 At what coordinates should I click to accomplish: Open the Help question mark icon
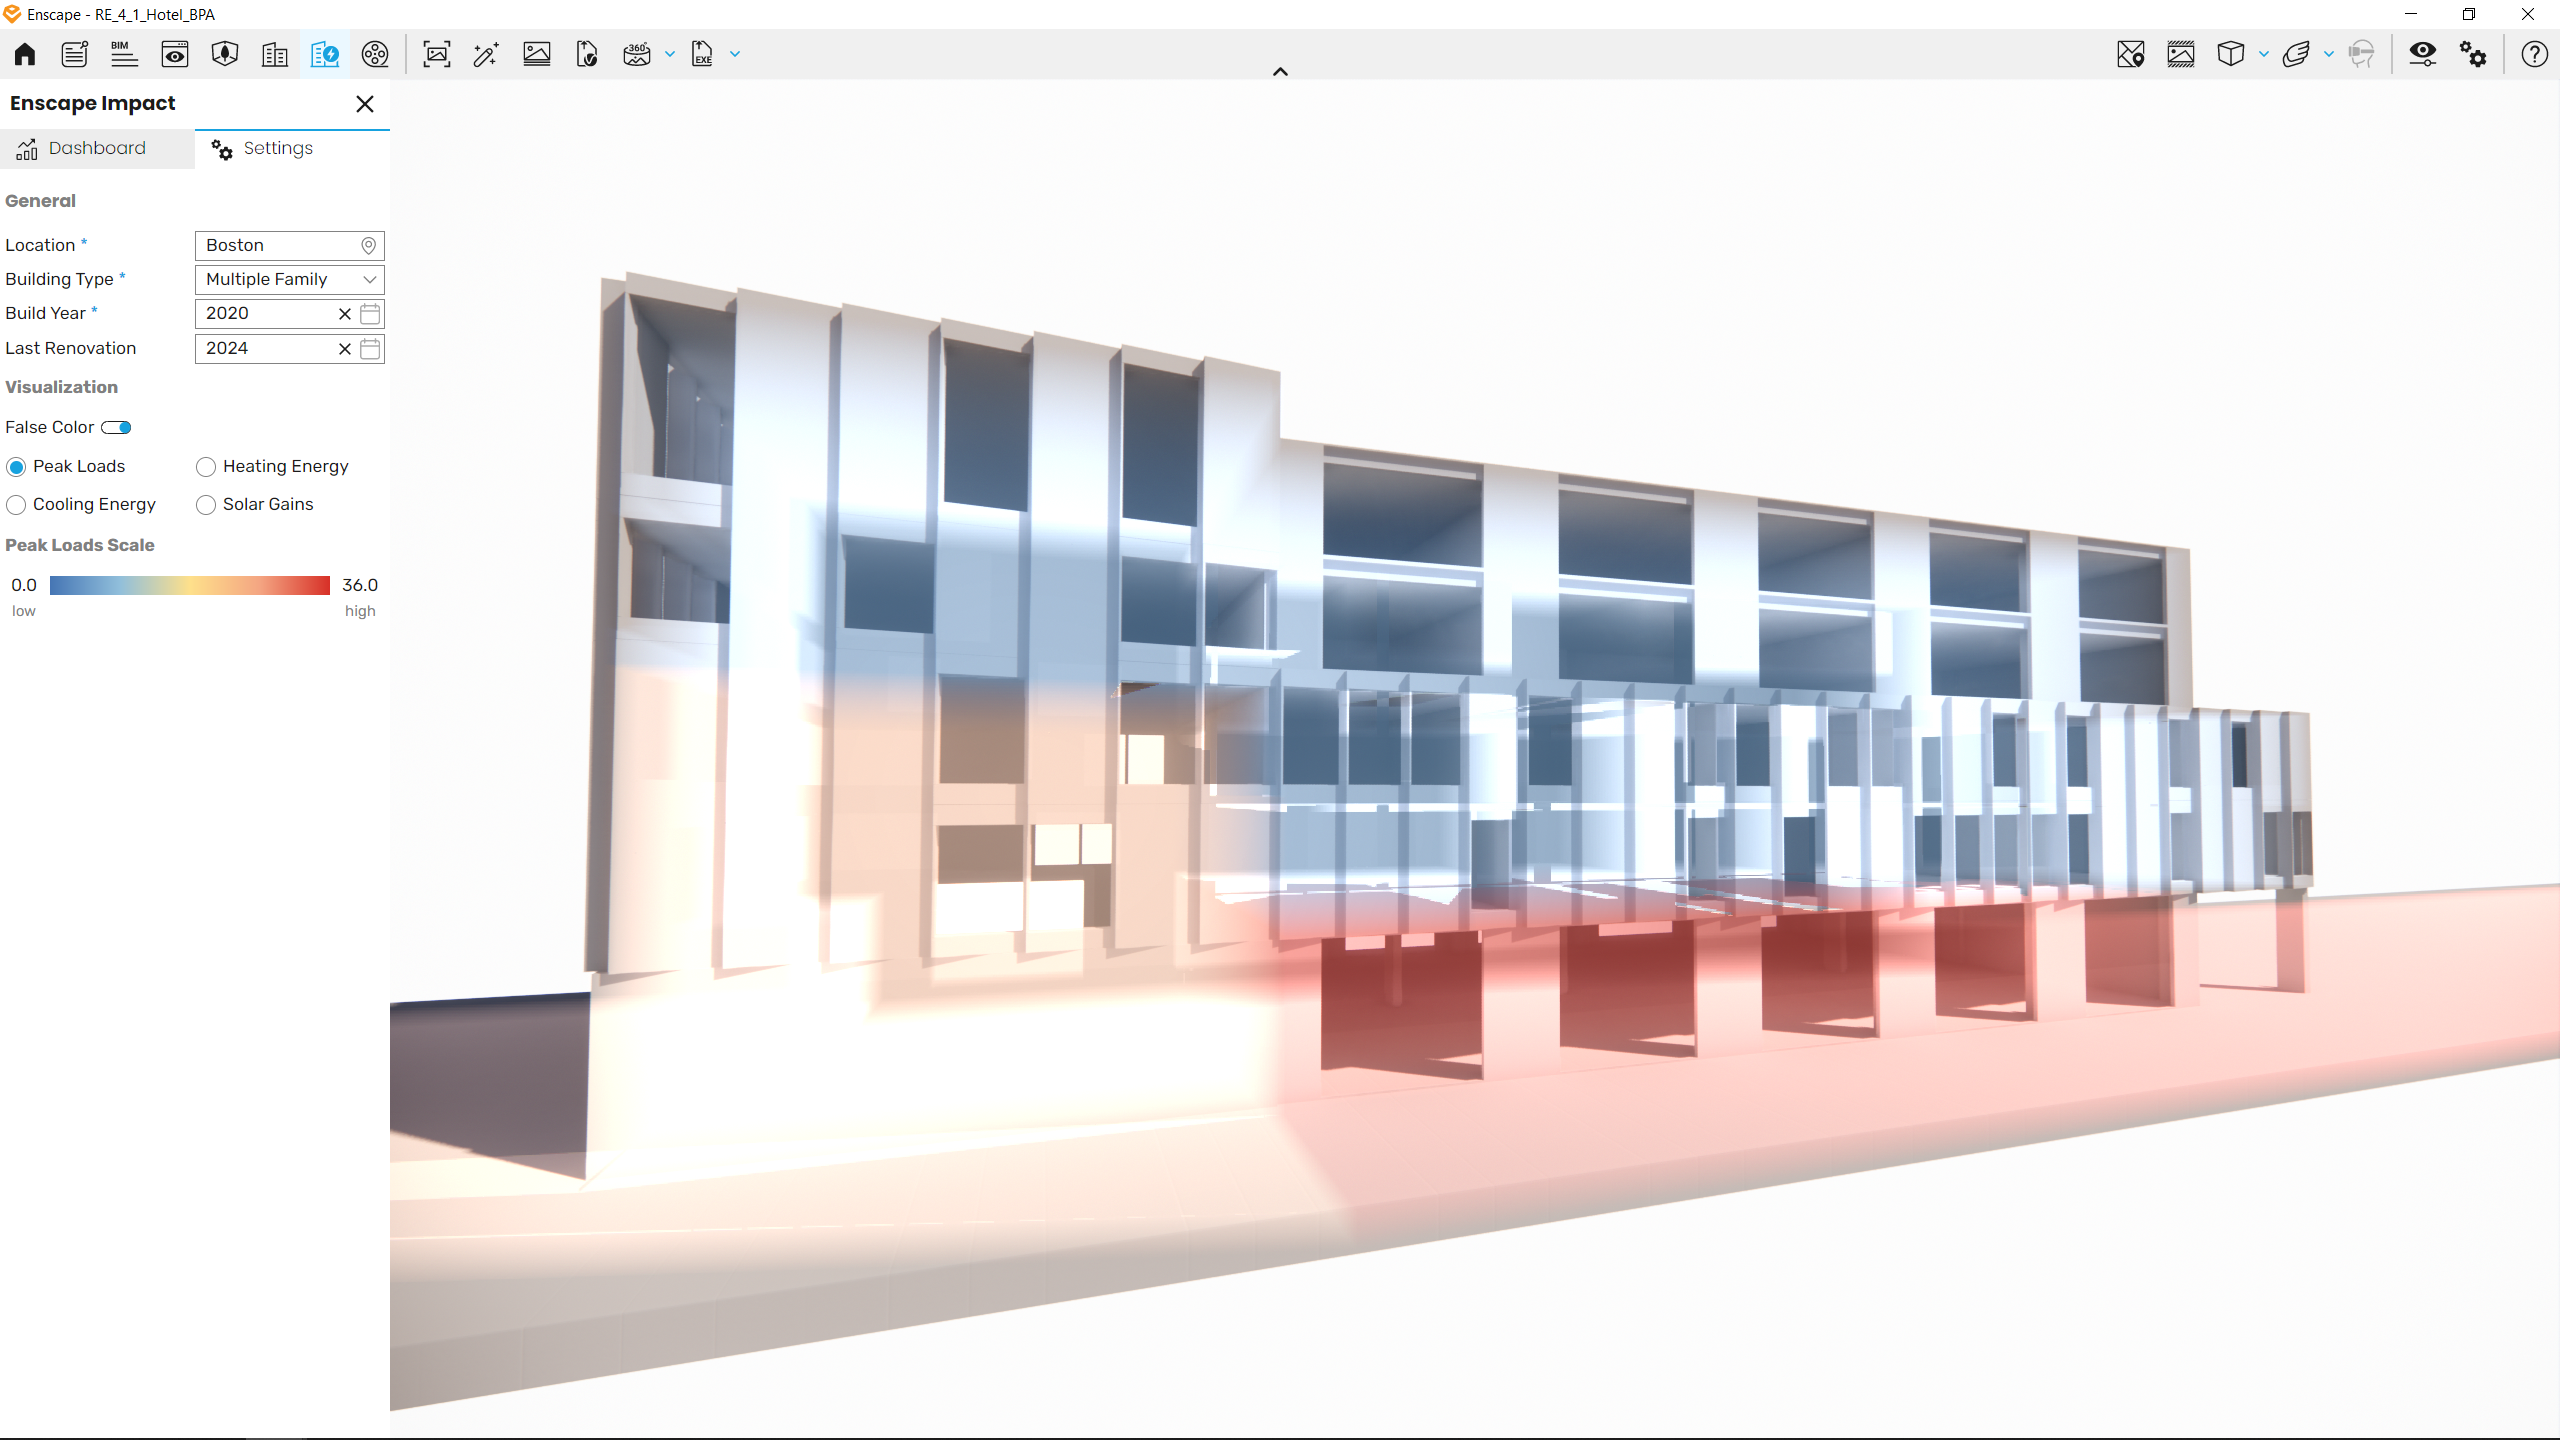click(x=2535, y=54)
